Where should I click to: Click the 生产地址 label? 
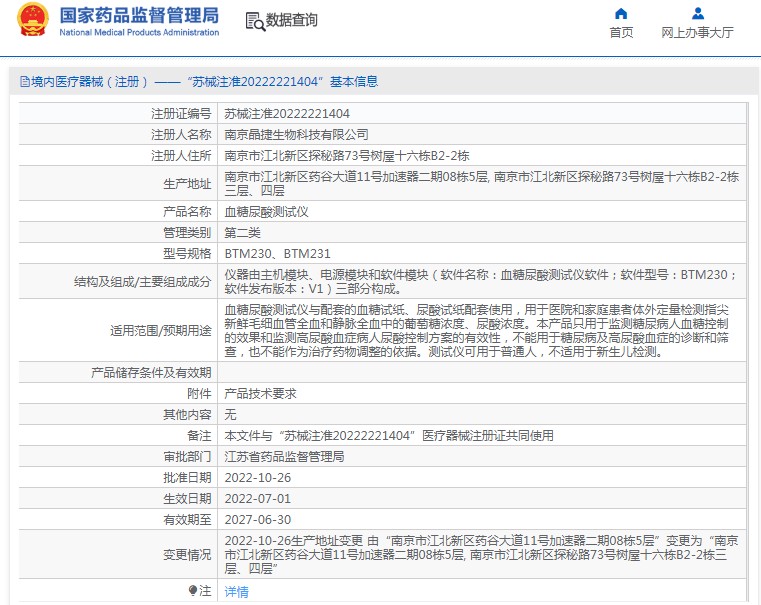(x=187, y=184)
